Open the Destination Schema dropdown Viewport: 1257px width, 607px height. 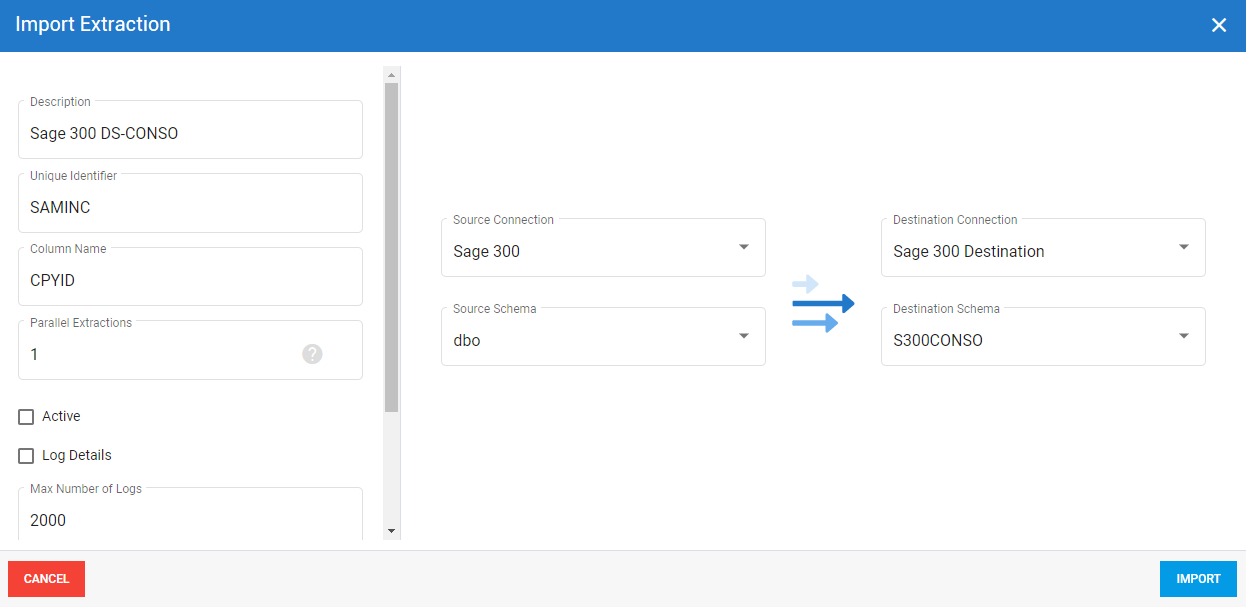(1043, 337)
